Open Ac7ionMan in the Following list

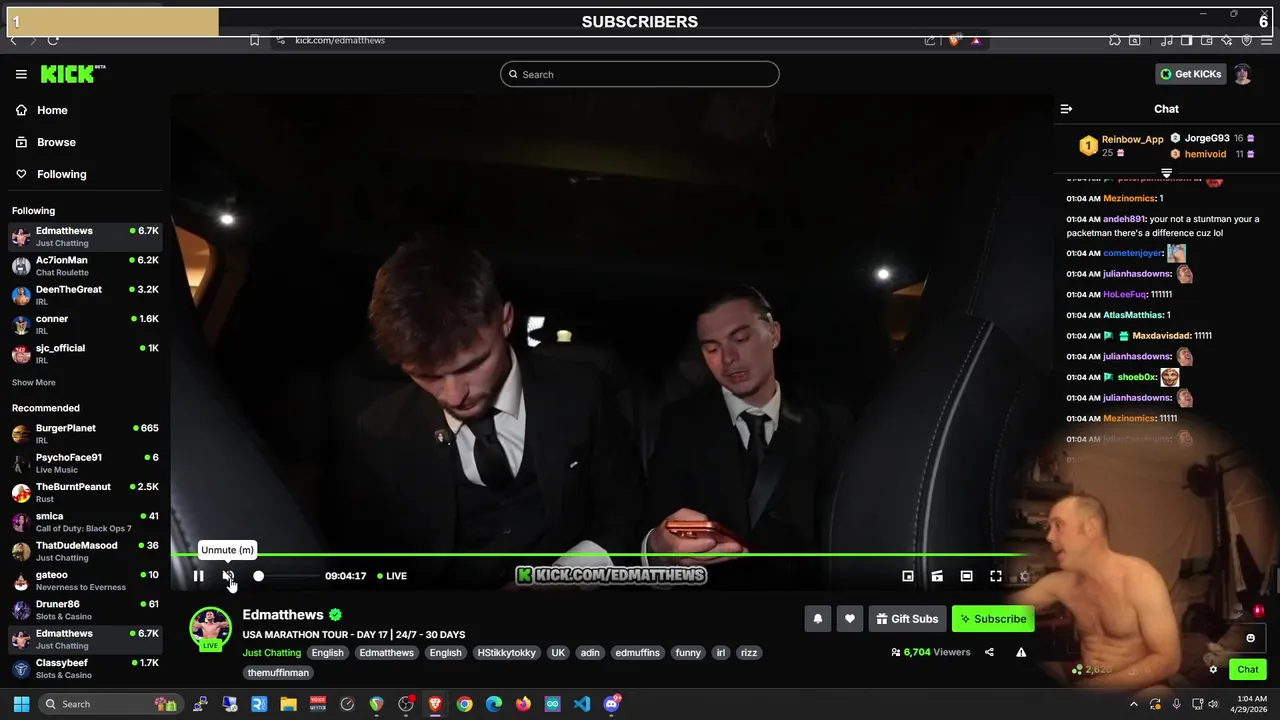85,266
